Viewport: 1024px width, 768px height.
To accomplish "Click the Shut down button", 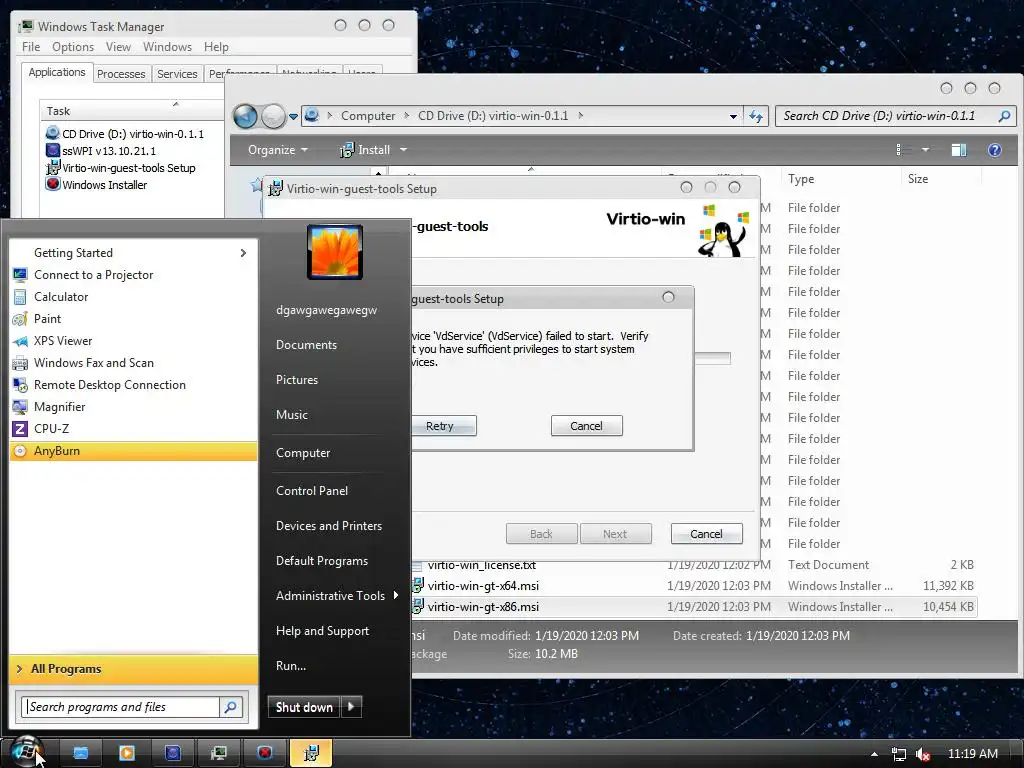I will pos(304,707).
